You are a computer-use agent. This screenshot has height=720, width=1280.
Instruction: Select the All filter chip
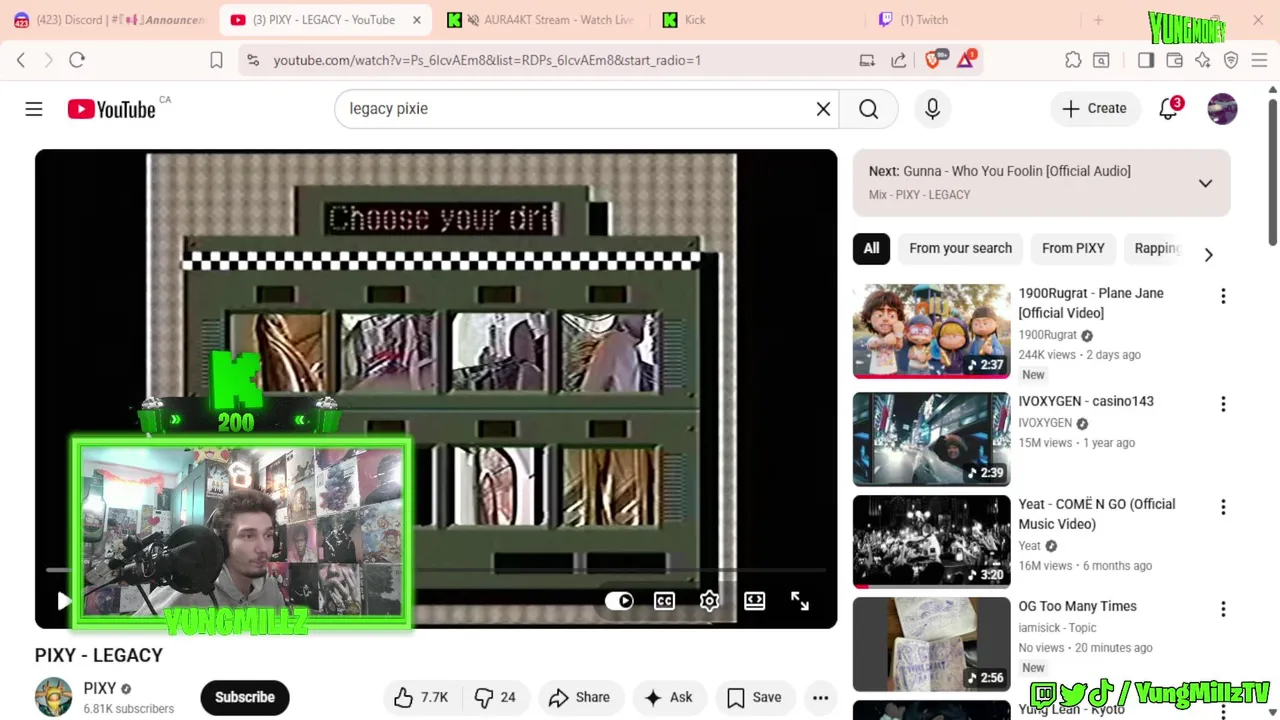pos(871,248)
